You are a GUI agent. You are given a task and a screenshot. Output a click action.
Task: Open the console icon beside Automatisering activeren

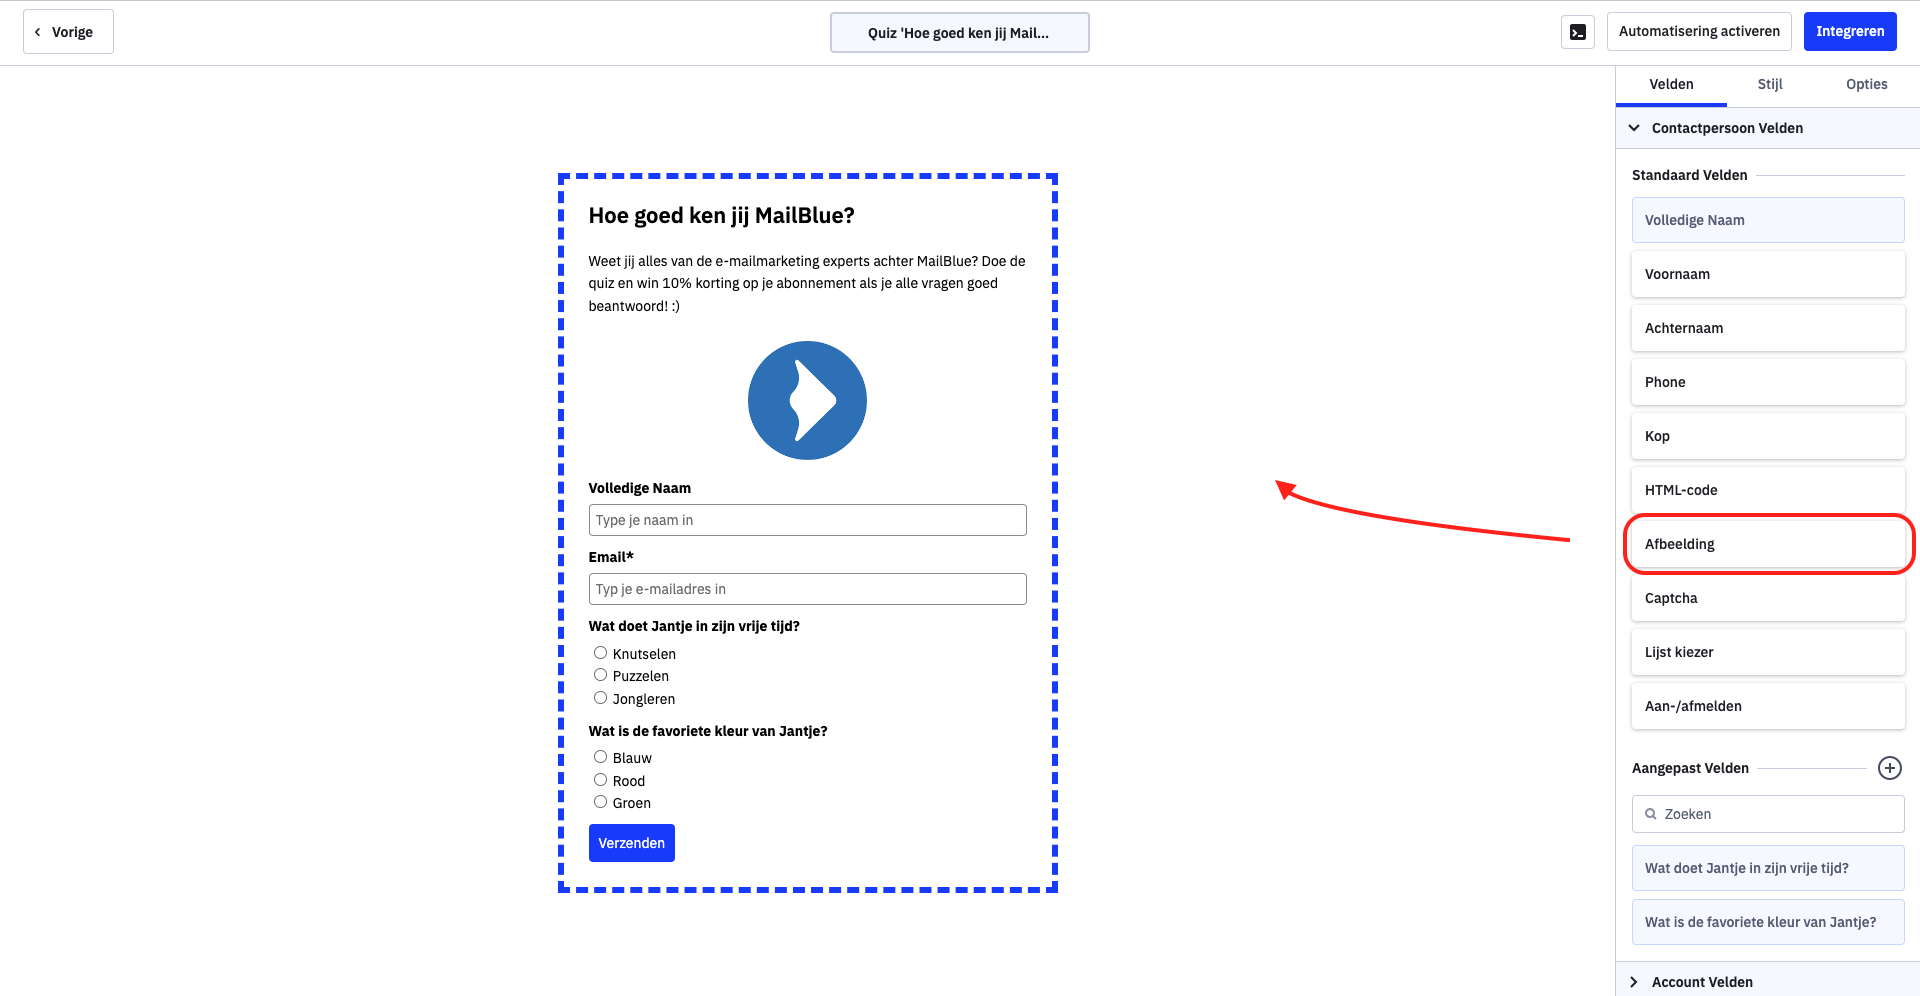(x=1577, y=32)
